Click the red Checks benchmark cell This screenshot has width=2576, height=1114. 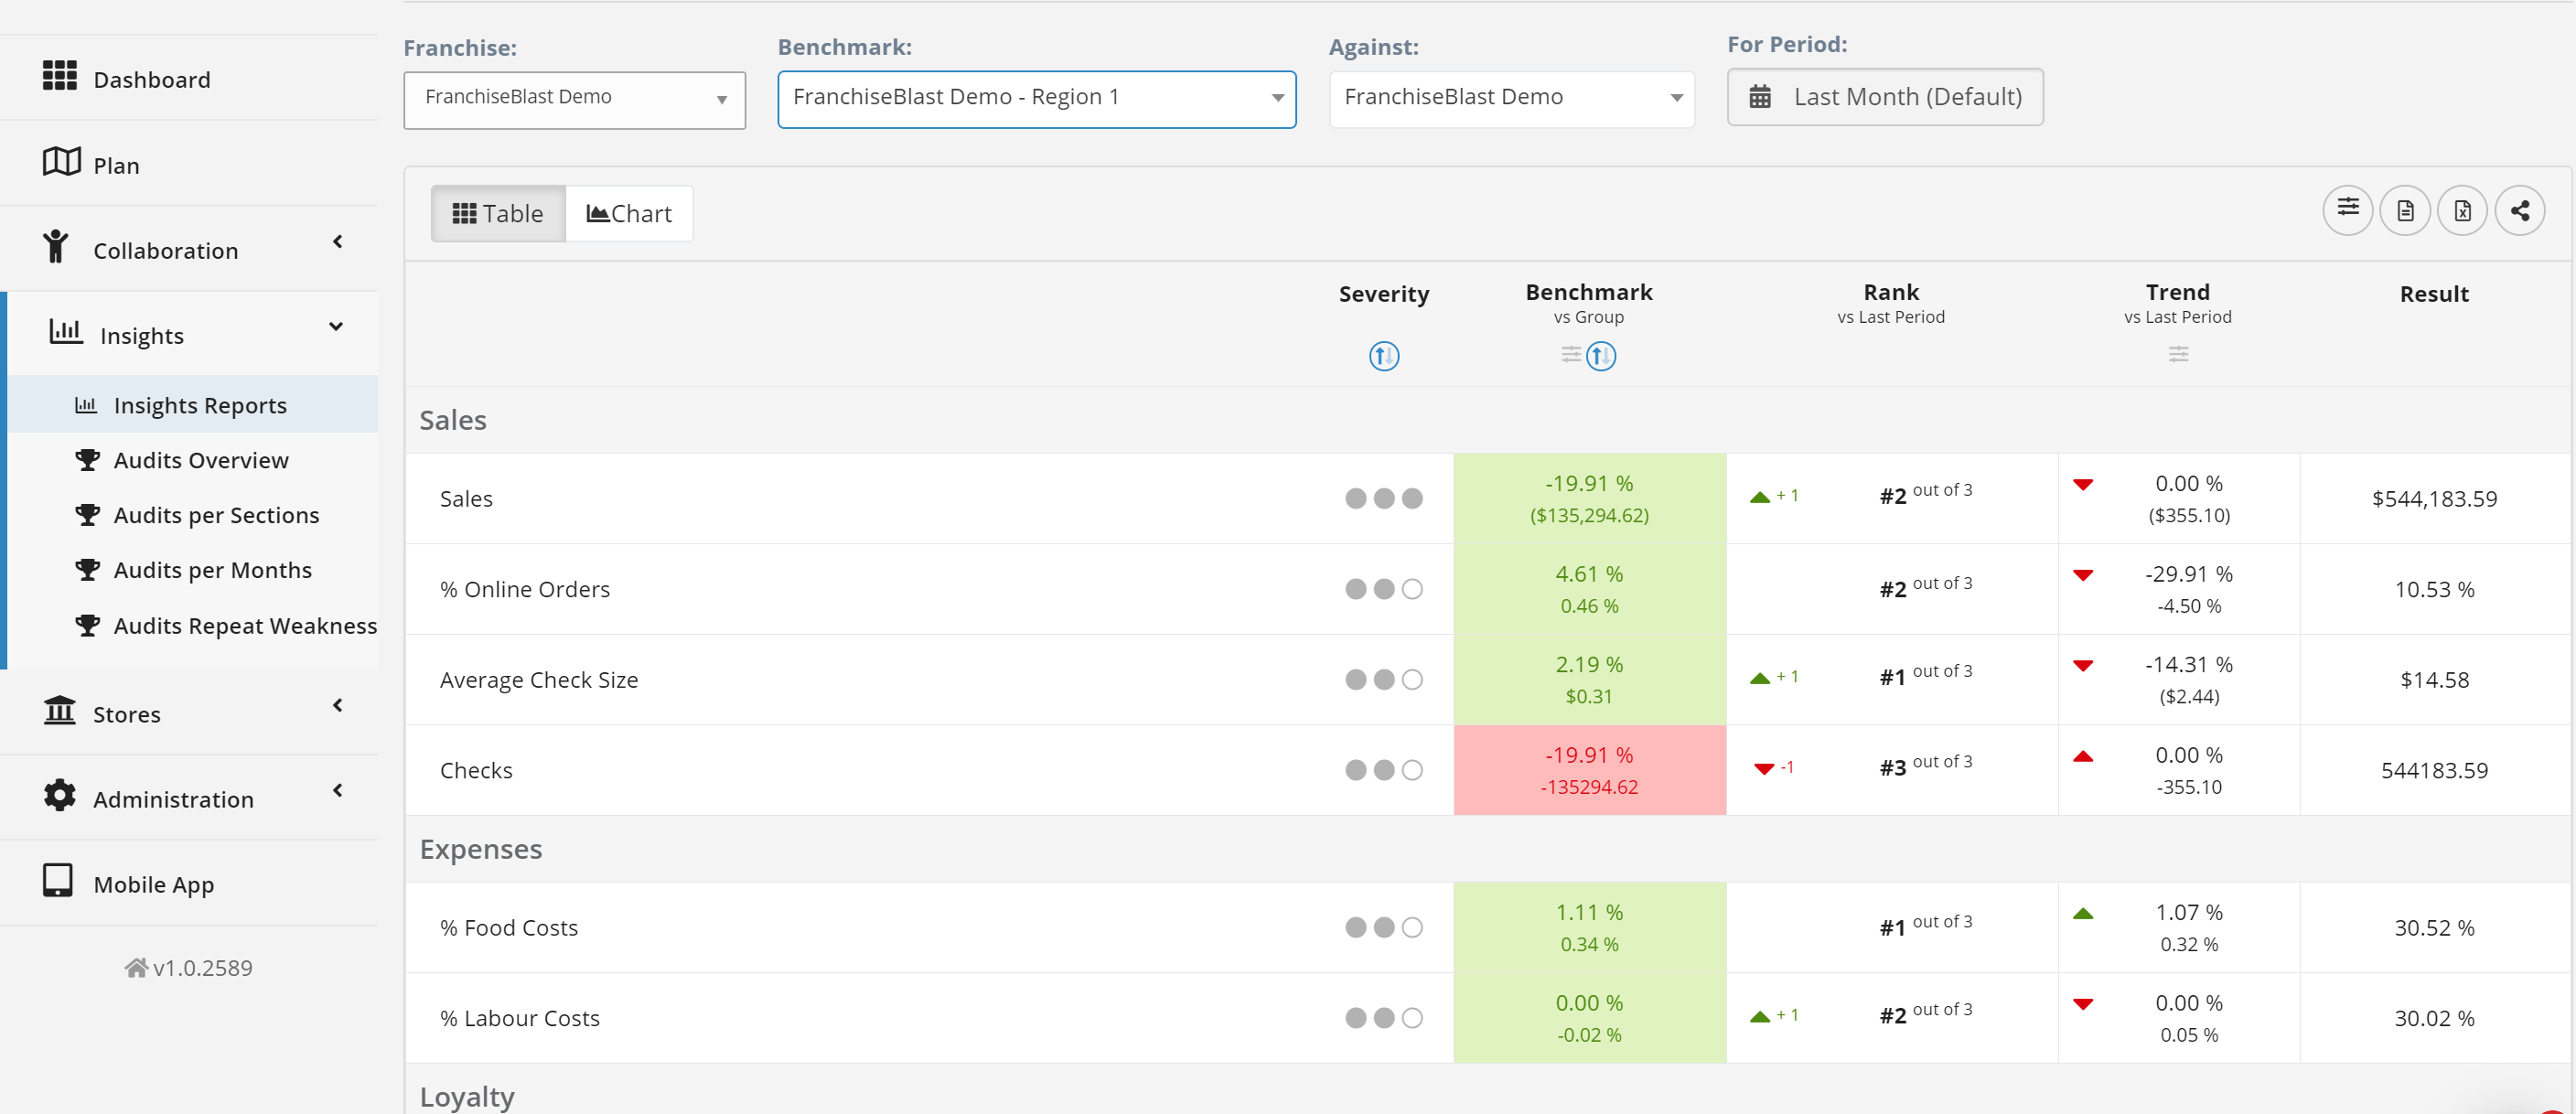(1588, 770)
